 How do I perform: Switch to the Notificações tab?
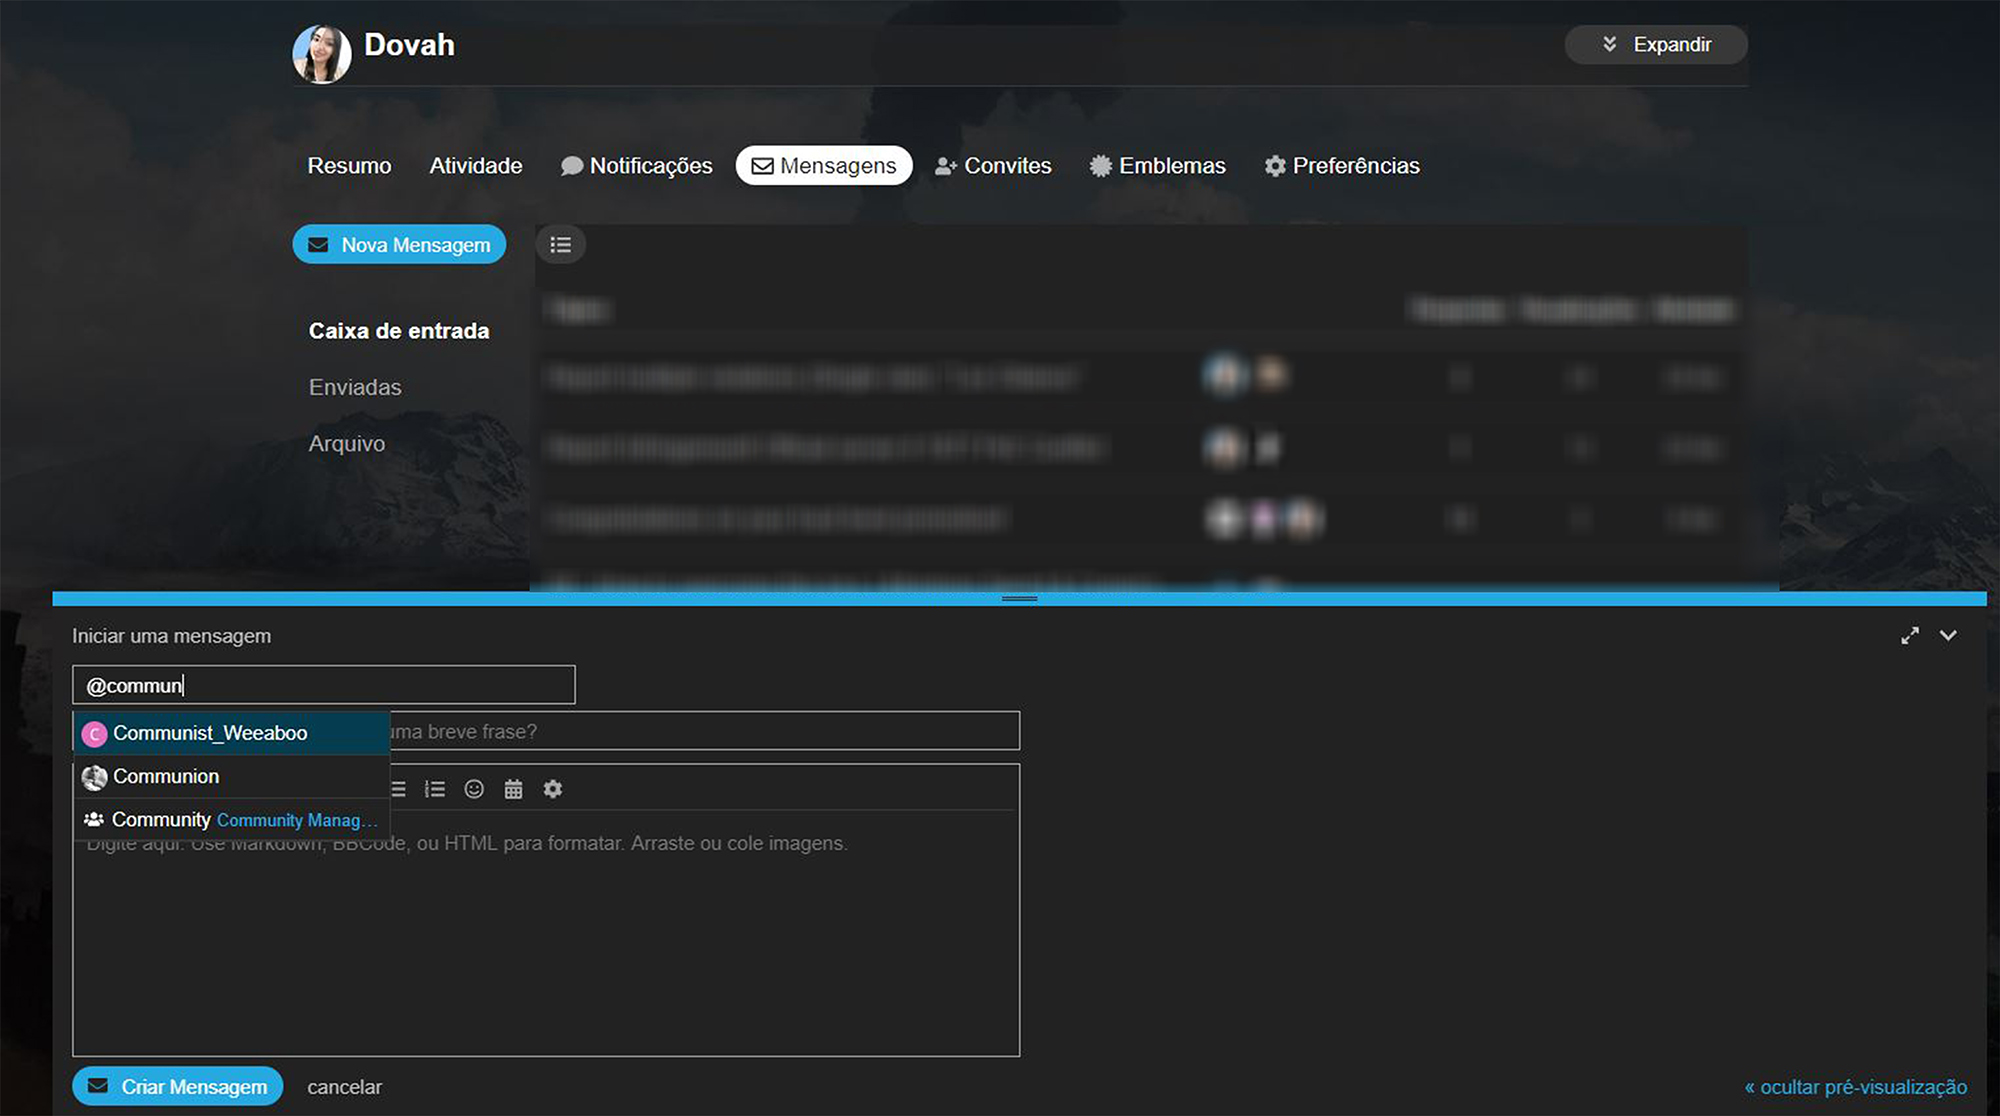coord(636,166)
